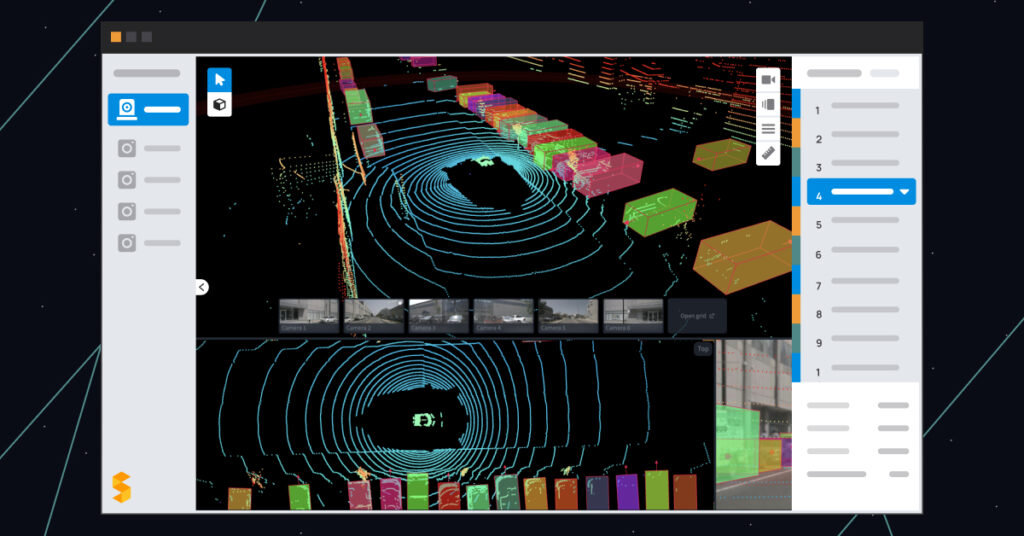Select the highlighted blue sensor item in sidebar
The height and width of the screenshot is (536, 1024).
point(148,109)
